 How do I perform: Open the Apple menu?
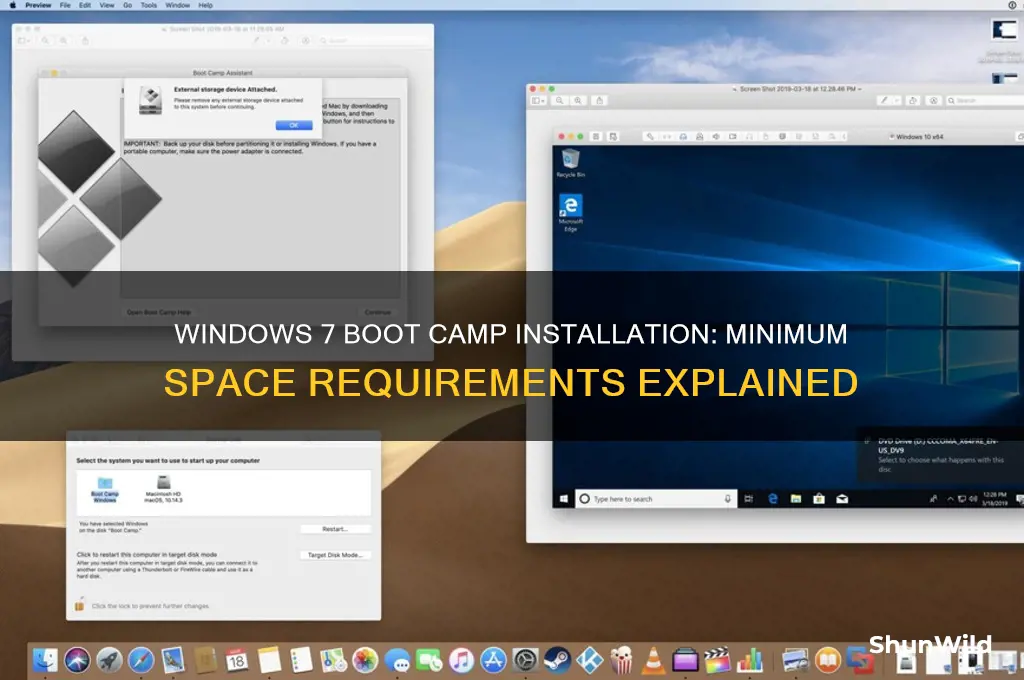pyautogui.click(x=12, y=5)
